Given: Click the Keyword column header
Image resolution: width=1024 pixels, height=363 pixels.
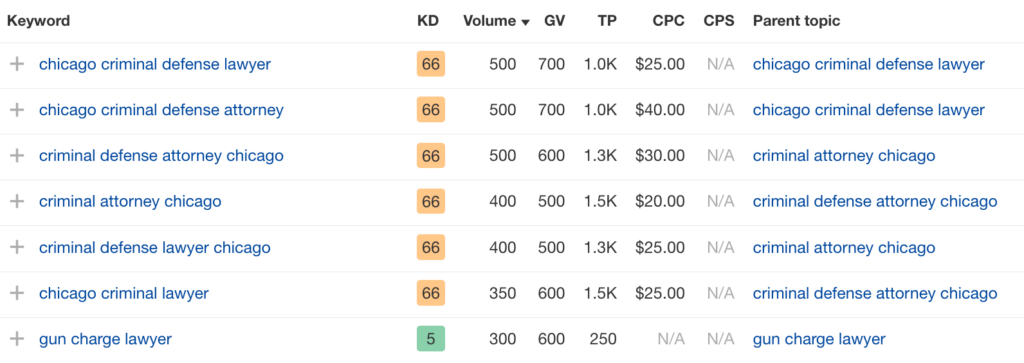Looking at the screenshot, I should (x=39, y=21).
